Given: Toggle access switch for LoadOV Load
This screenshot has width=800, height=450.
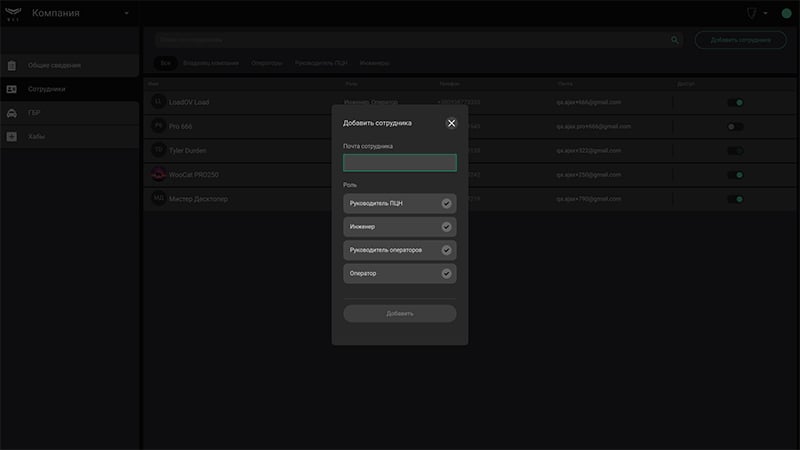Looking at the screenshot, I should (x=735, y=103).
